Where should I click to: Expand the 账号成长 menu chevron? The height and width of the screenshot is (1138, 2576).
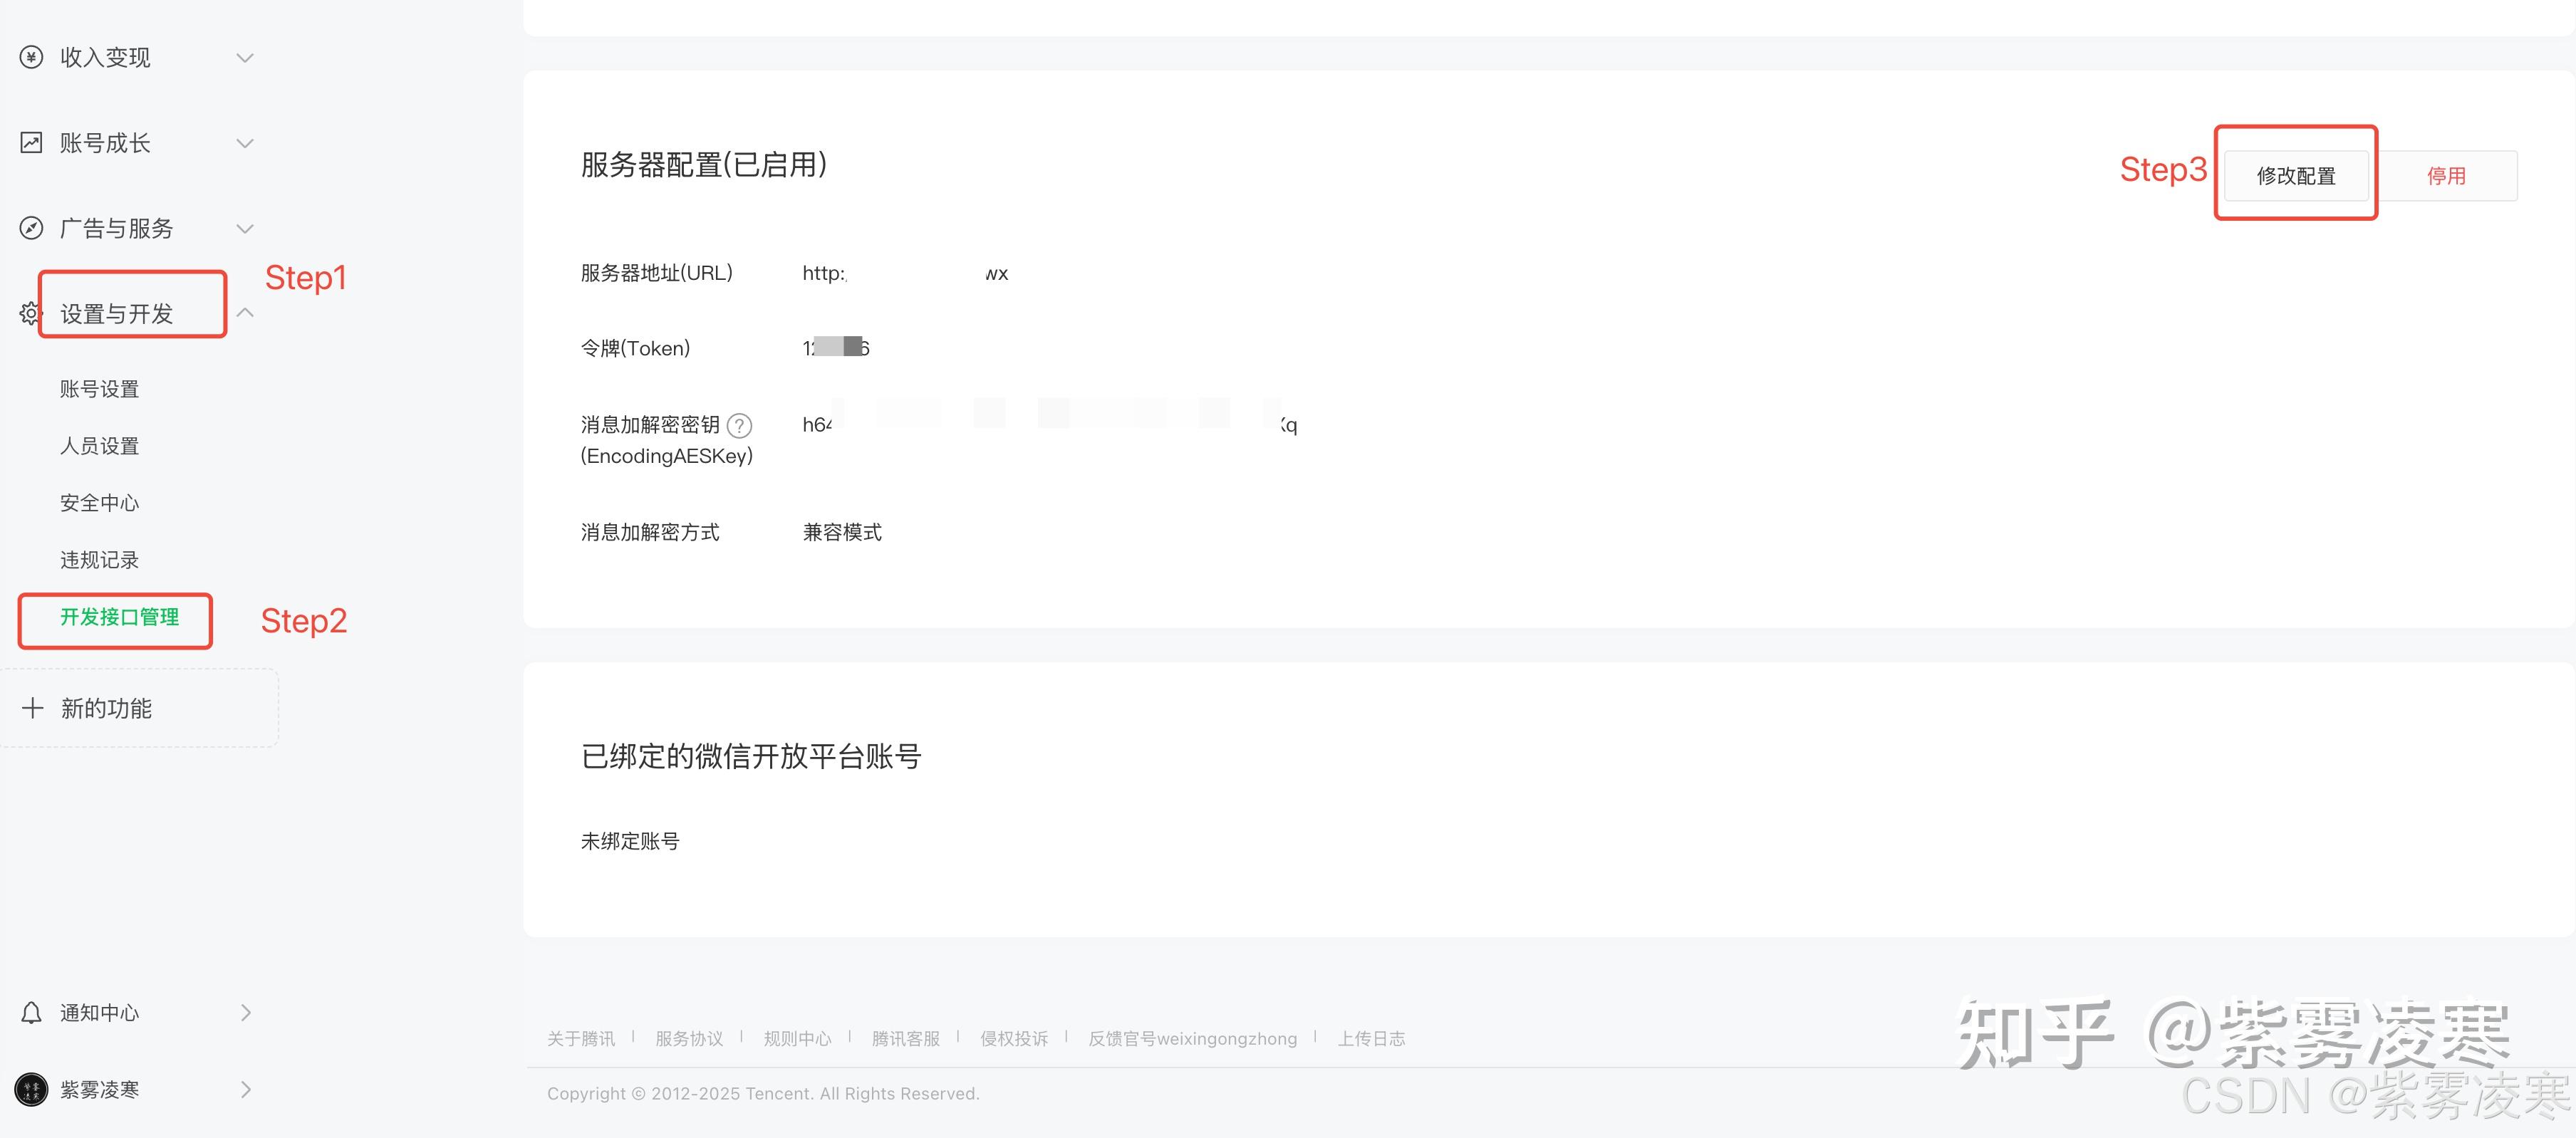tap(245, 143)
